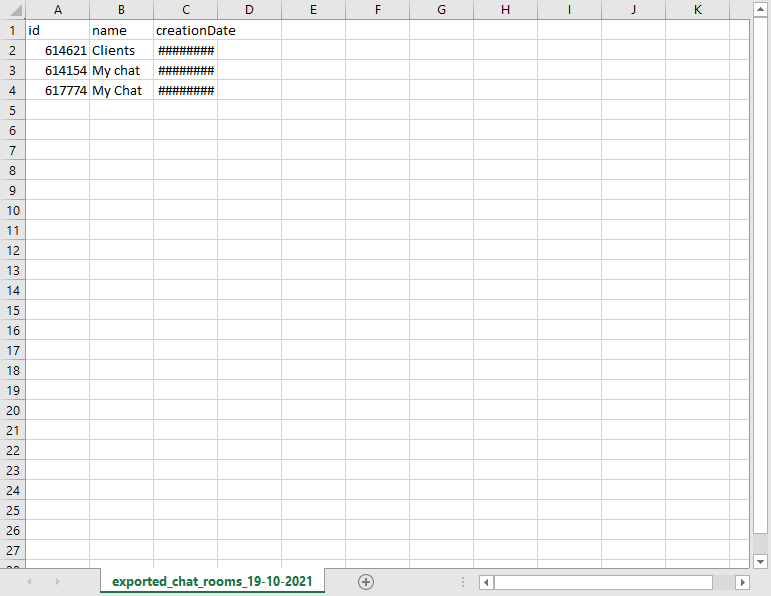This screenshot has width=771, height=596.
Task: Click the next sheet navigation arrow
Action: 57,582
